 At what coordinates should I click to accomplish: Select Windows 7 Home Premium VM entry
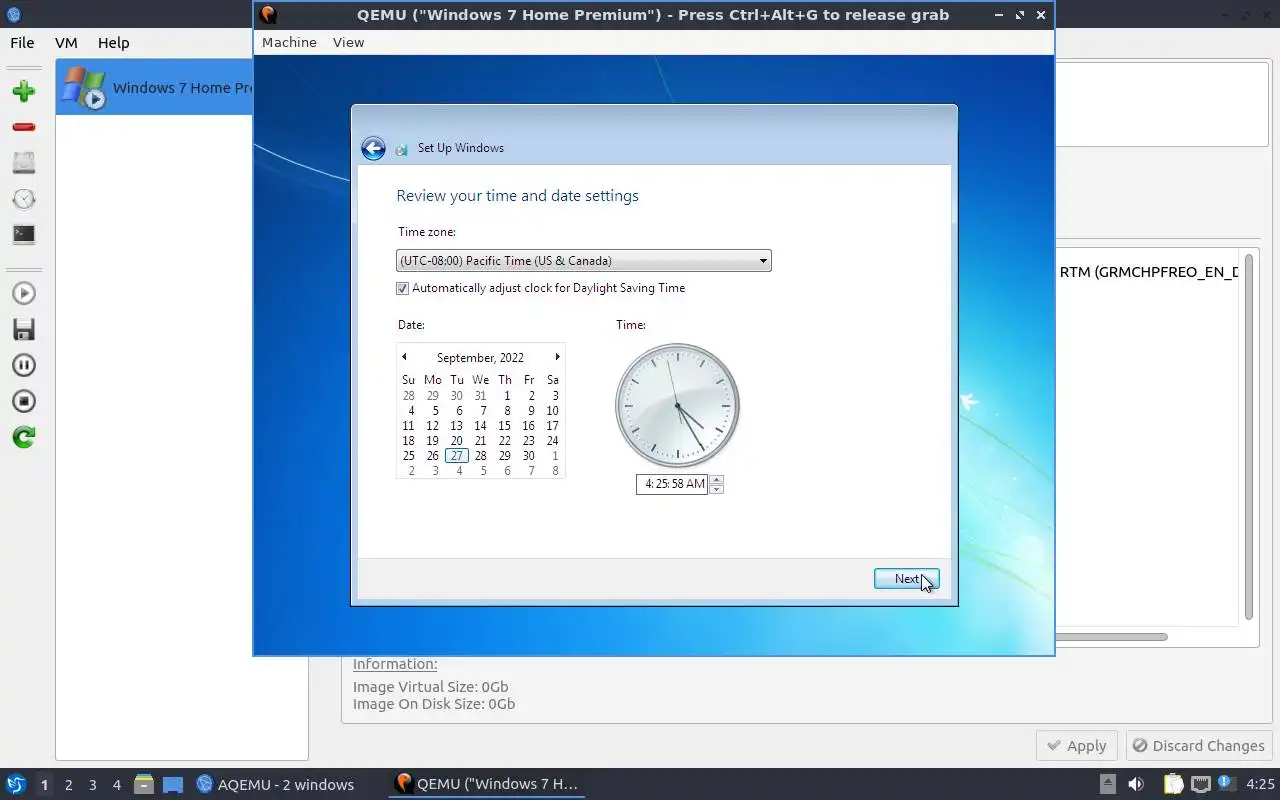[x=155, y=87]
